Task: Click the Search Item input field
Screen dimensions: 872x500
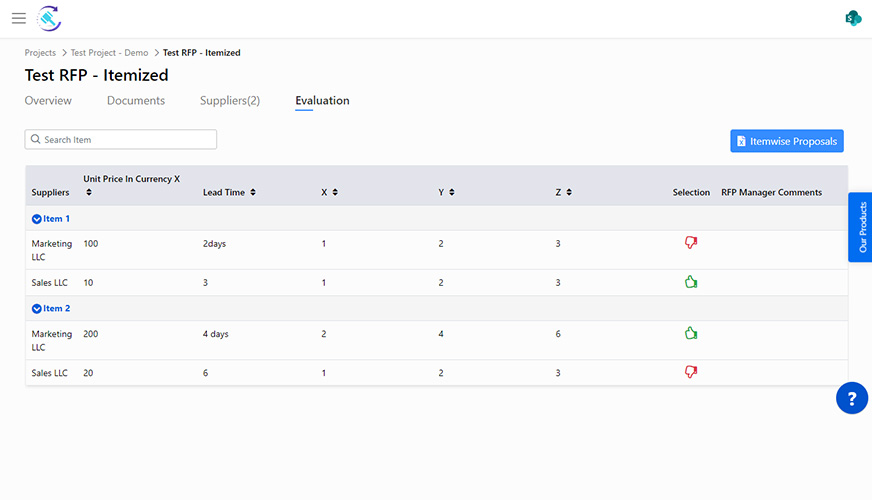Action: 121,140
